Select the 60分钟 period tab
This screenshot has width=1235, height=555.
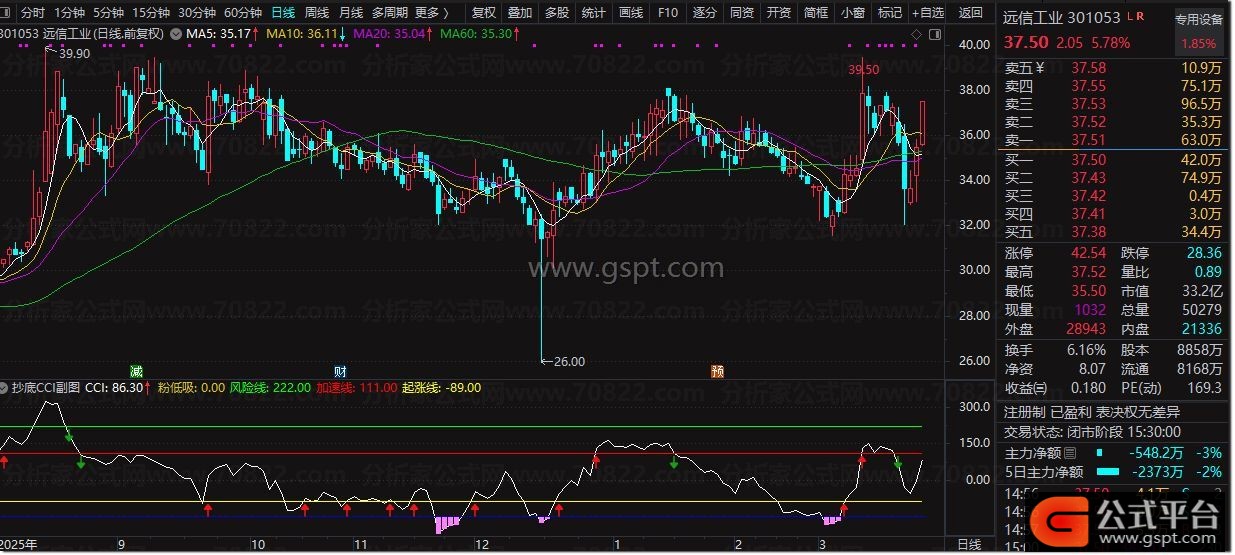[x=242, y=13]
